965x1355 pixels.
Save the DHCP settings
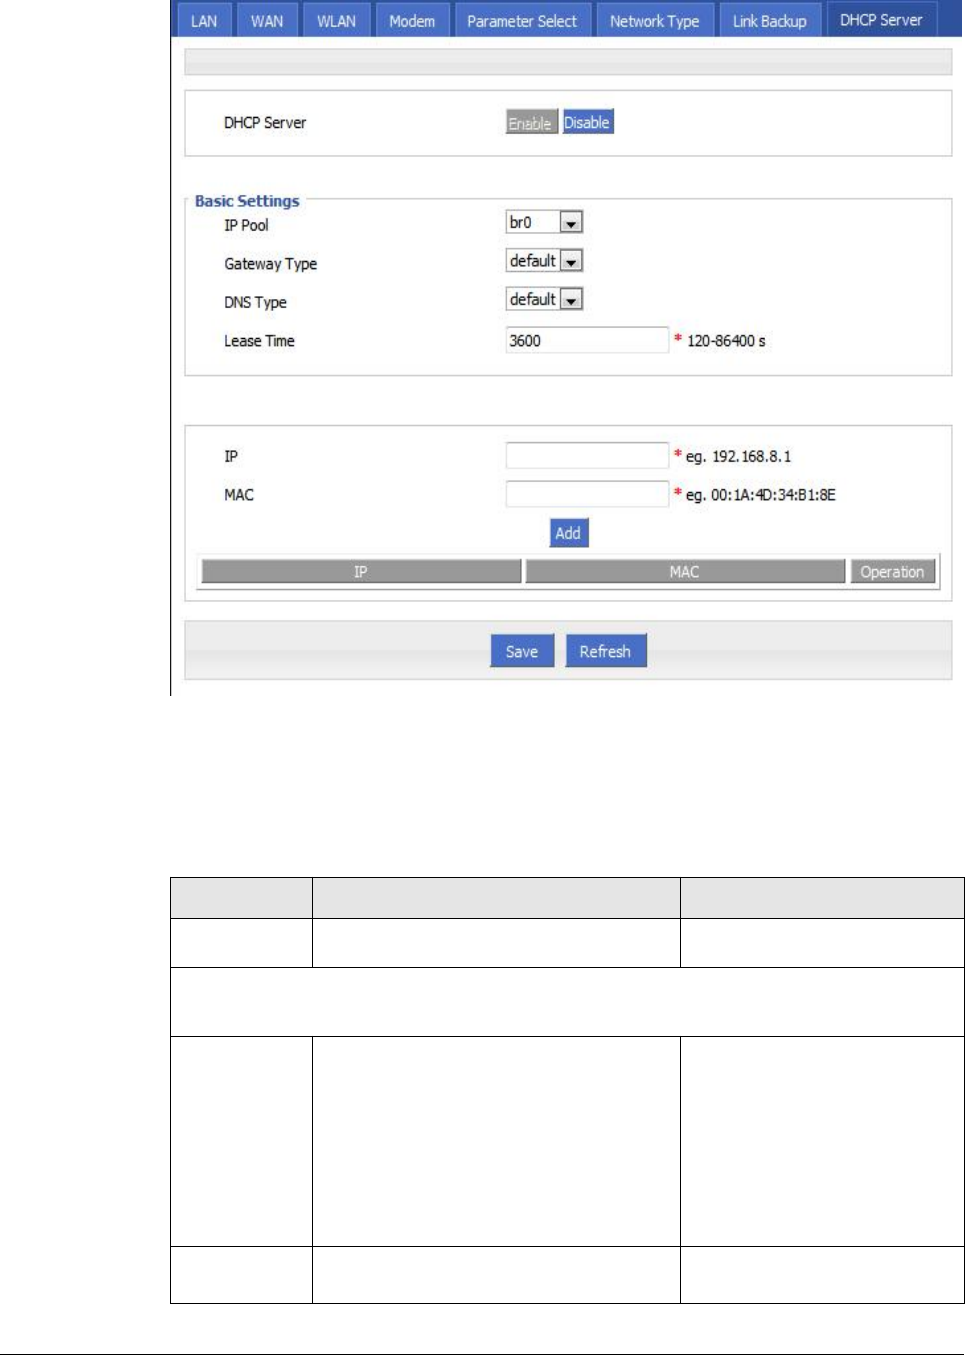[522, 651]
